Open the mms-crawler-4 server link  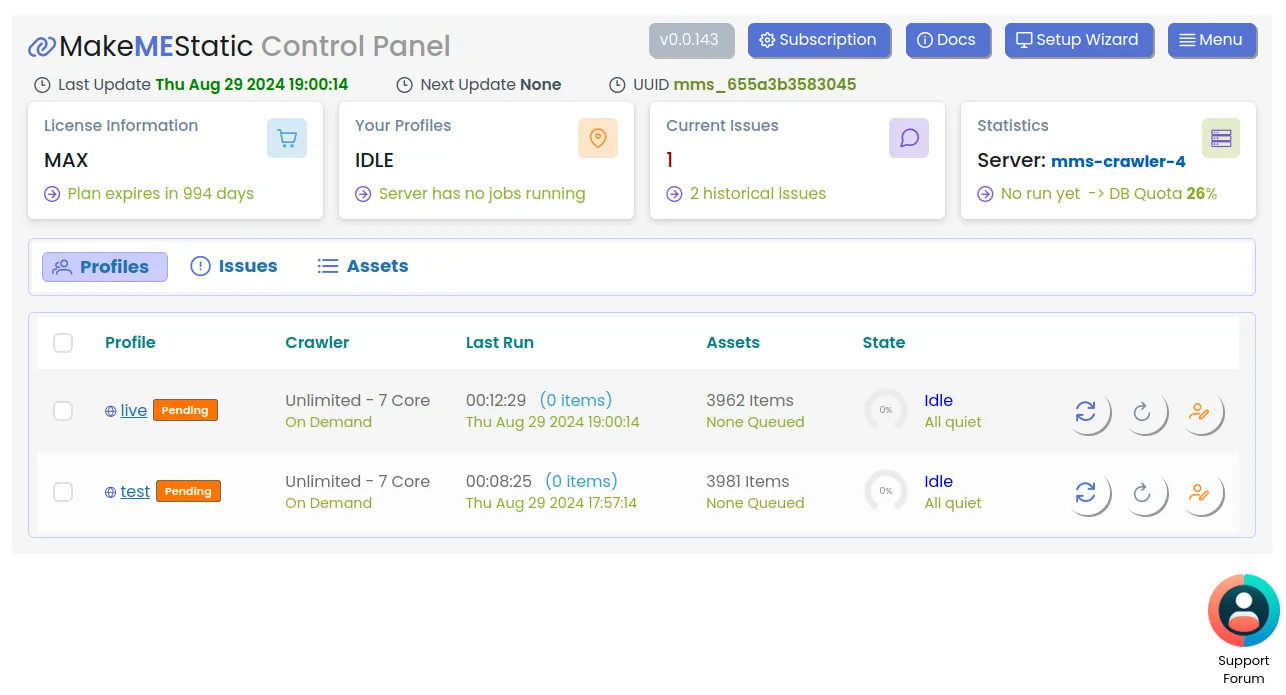(x=1118, y=161)
